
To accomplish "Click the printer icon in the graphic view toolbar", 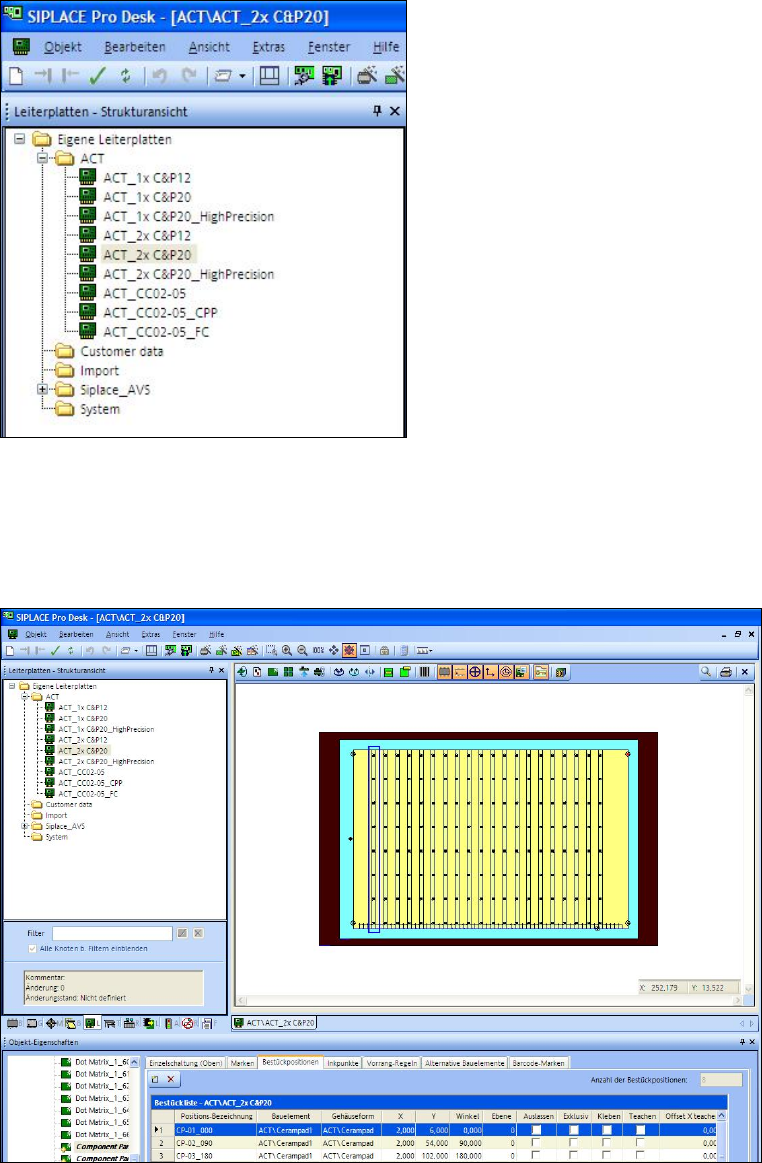I will pos(726,672).
